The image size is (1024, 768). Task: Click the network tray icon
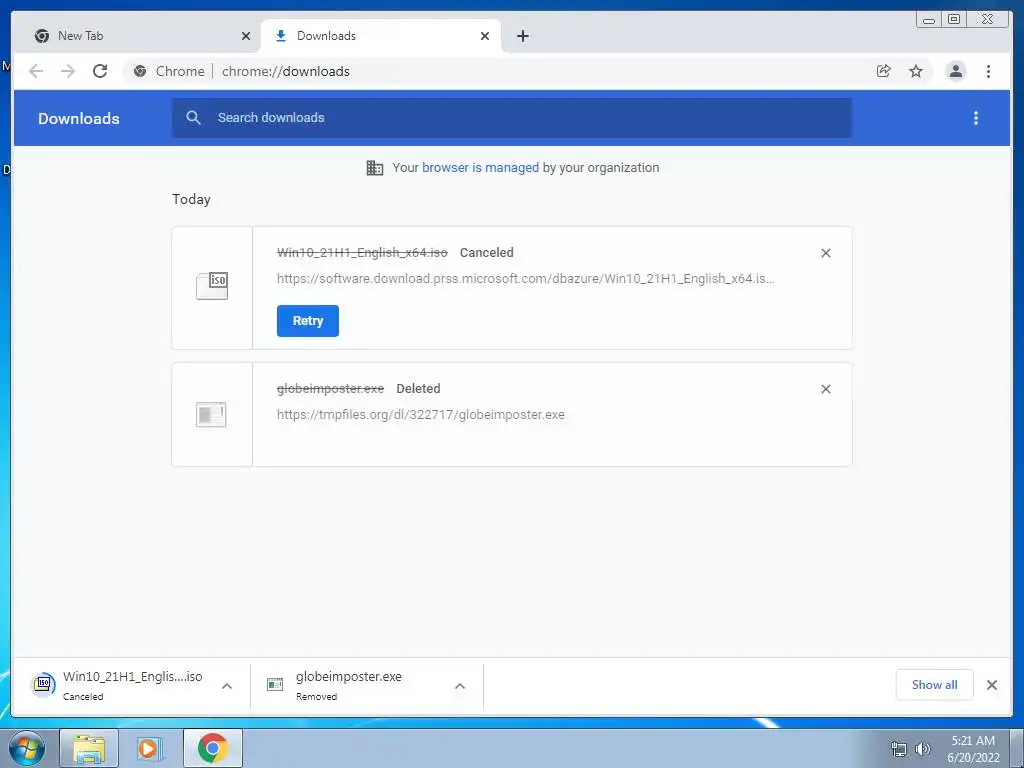[x=899, y=749]
